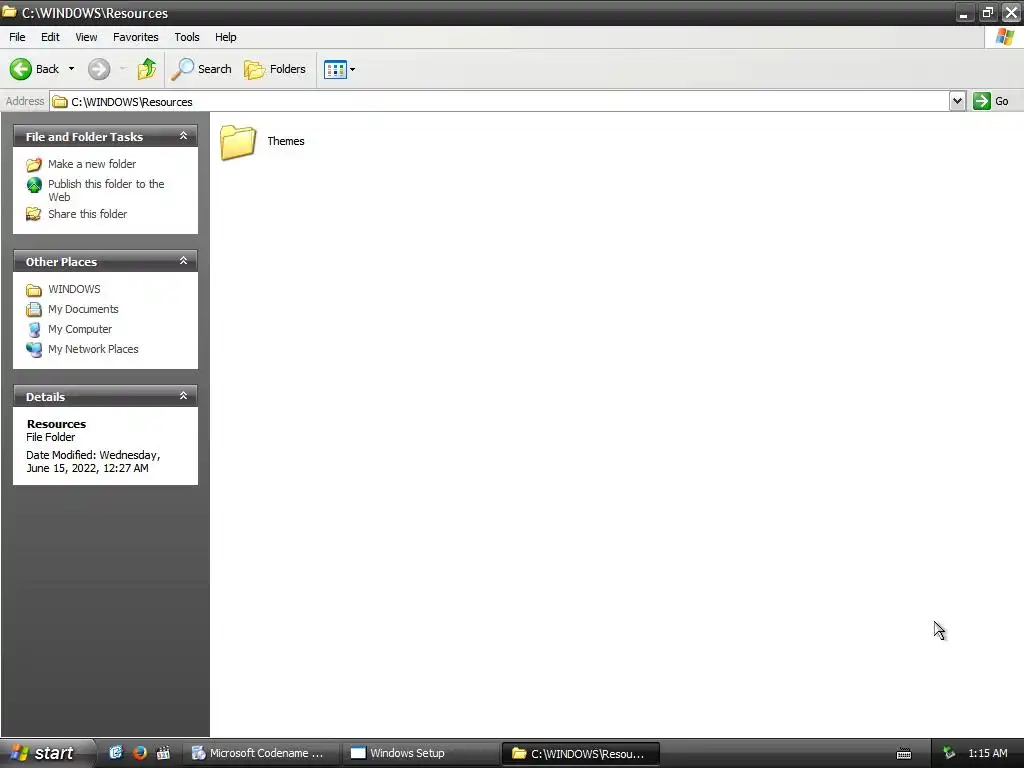The height and width of the screenshot is (768, 1024).
Task: Click the My Documents icon in sidebar
Action: (34, 310)
